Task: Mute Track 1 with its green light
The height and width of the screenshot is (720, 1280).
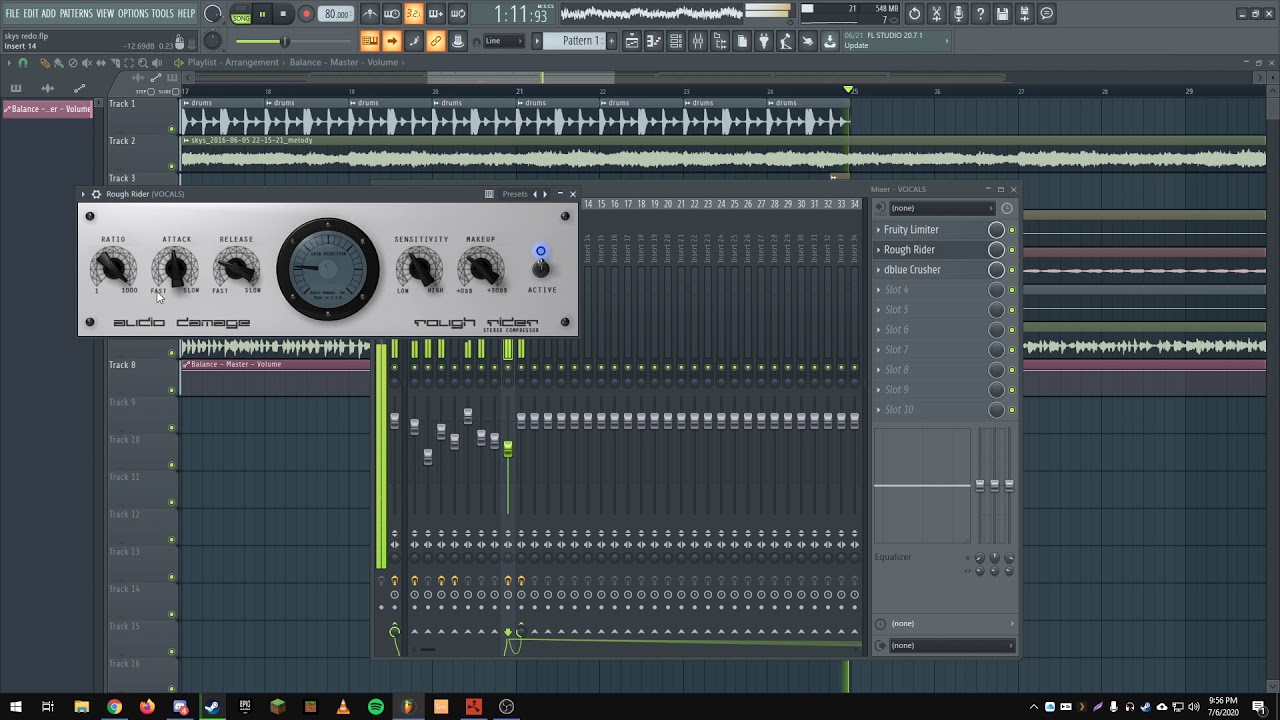Action: (172, 130)
